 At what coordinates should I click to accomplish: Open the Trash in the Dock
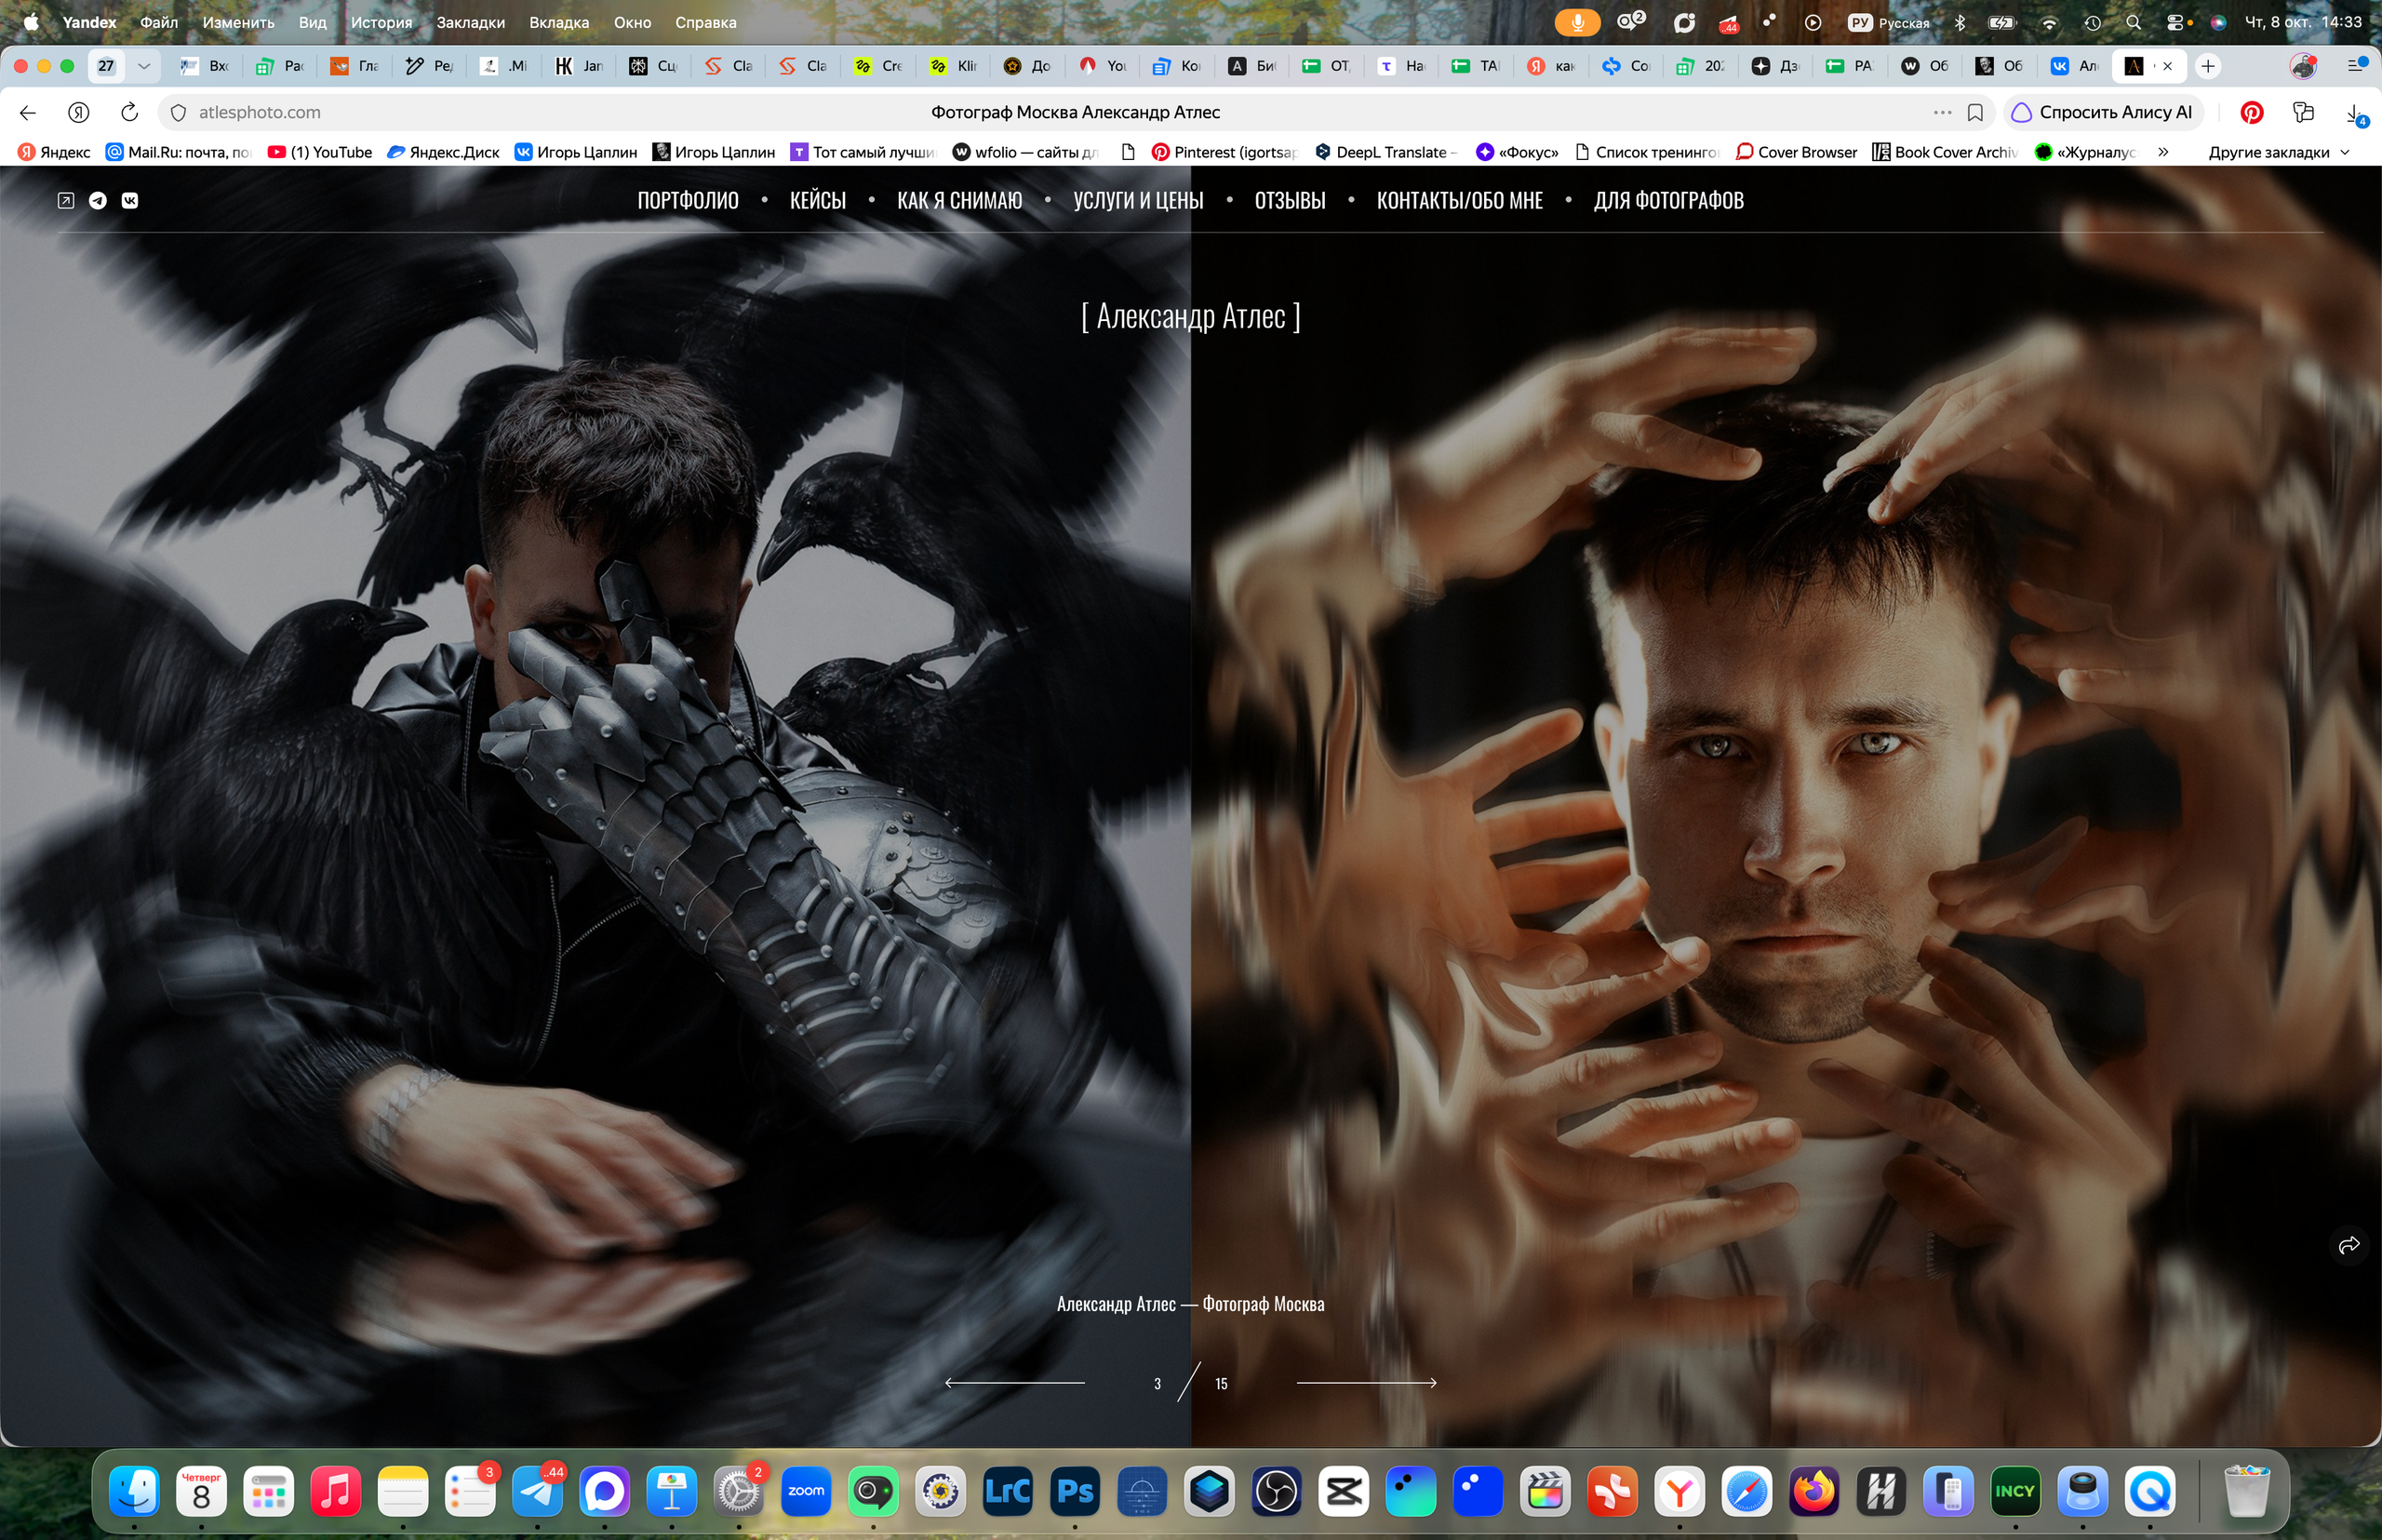click(2246, 1491)
